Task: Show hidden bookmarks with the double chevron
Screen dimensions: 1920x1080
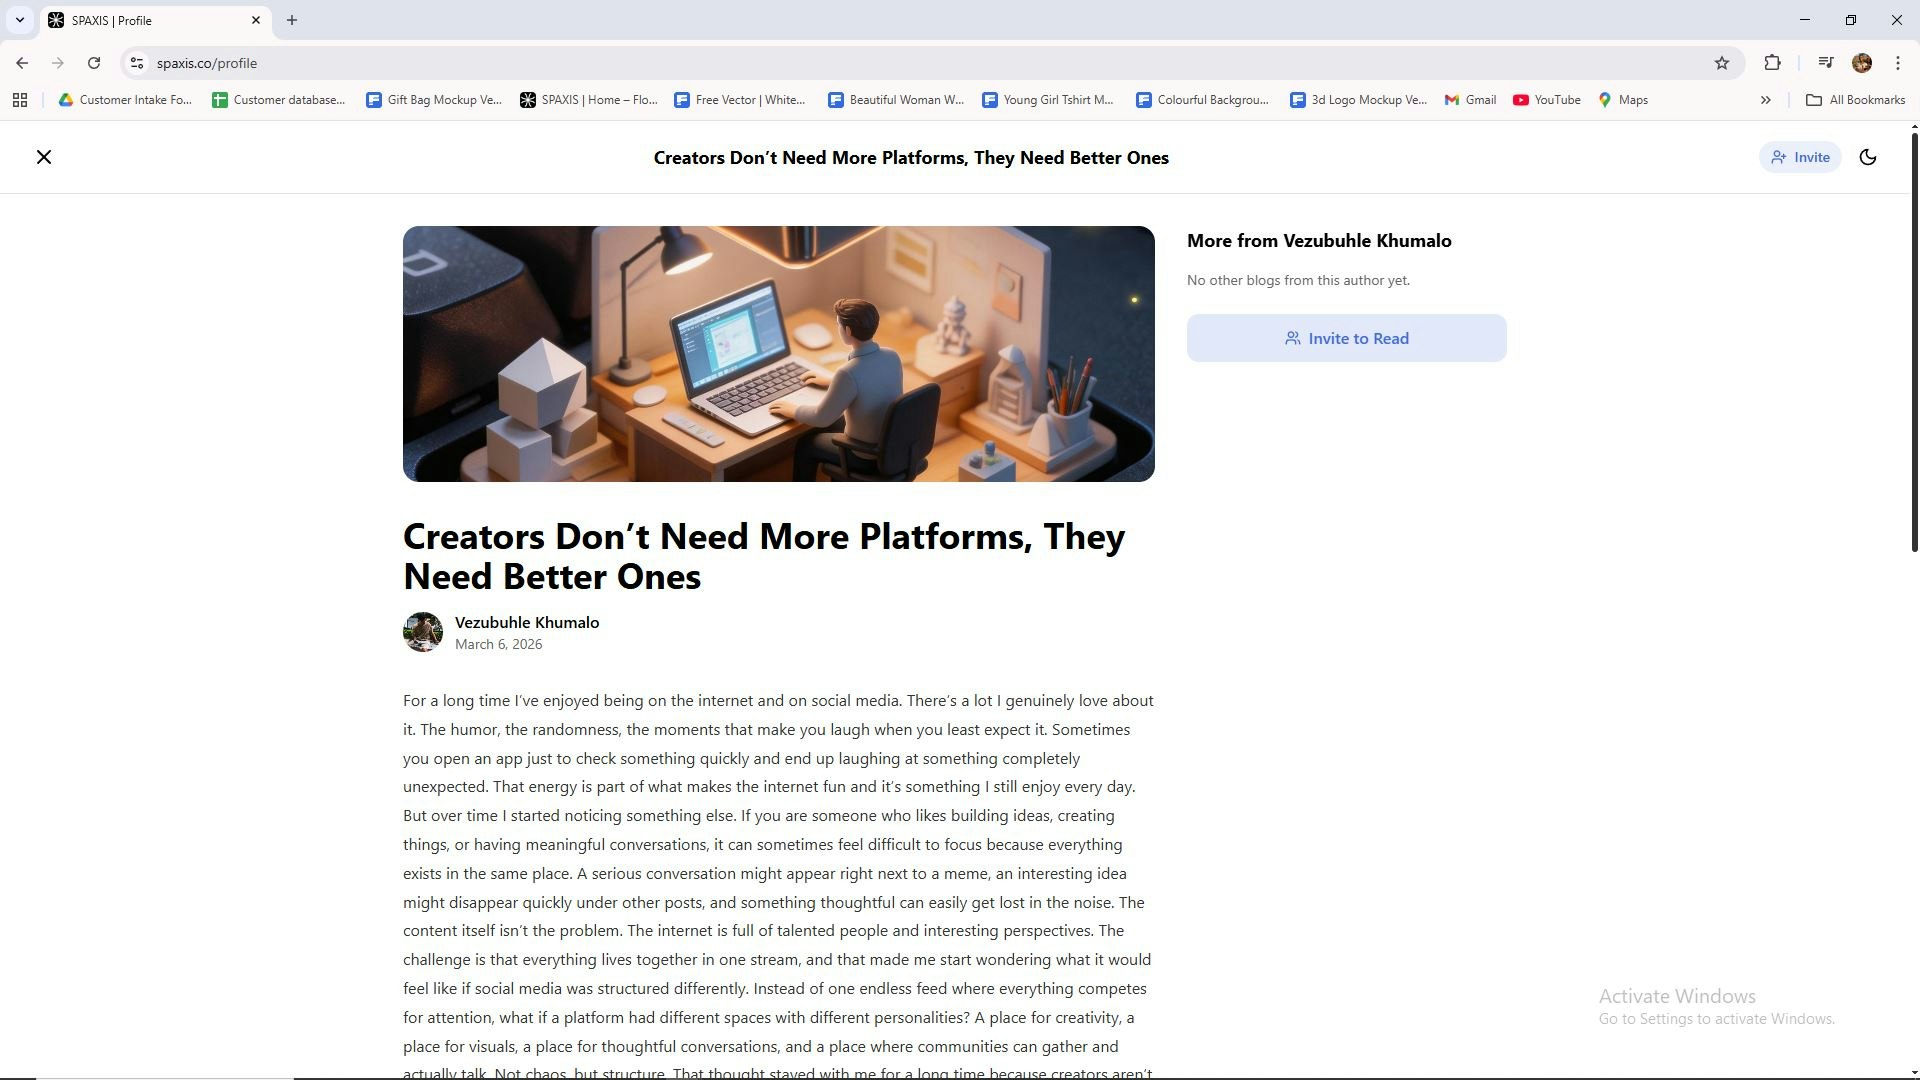Action: pyautogui.click(x=1766, y=100)
